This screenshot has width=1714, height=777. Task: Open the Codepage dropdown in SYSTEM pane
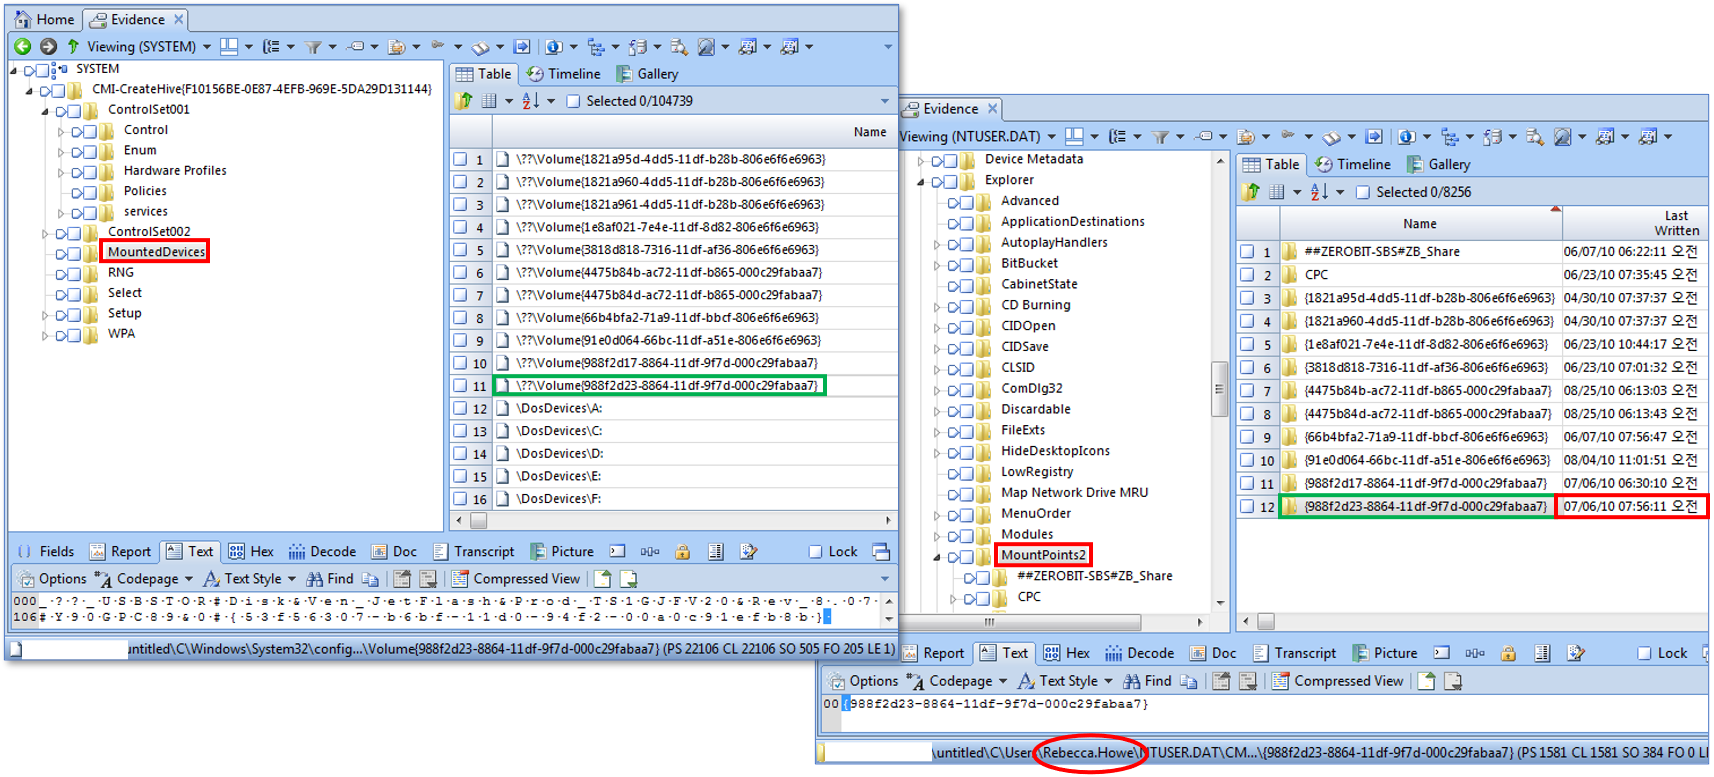click(188, 578)
